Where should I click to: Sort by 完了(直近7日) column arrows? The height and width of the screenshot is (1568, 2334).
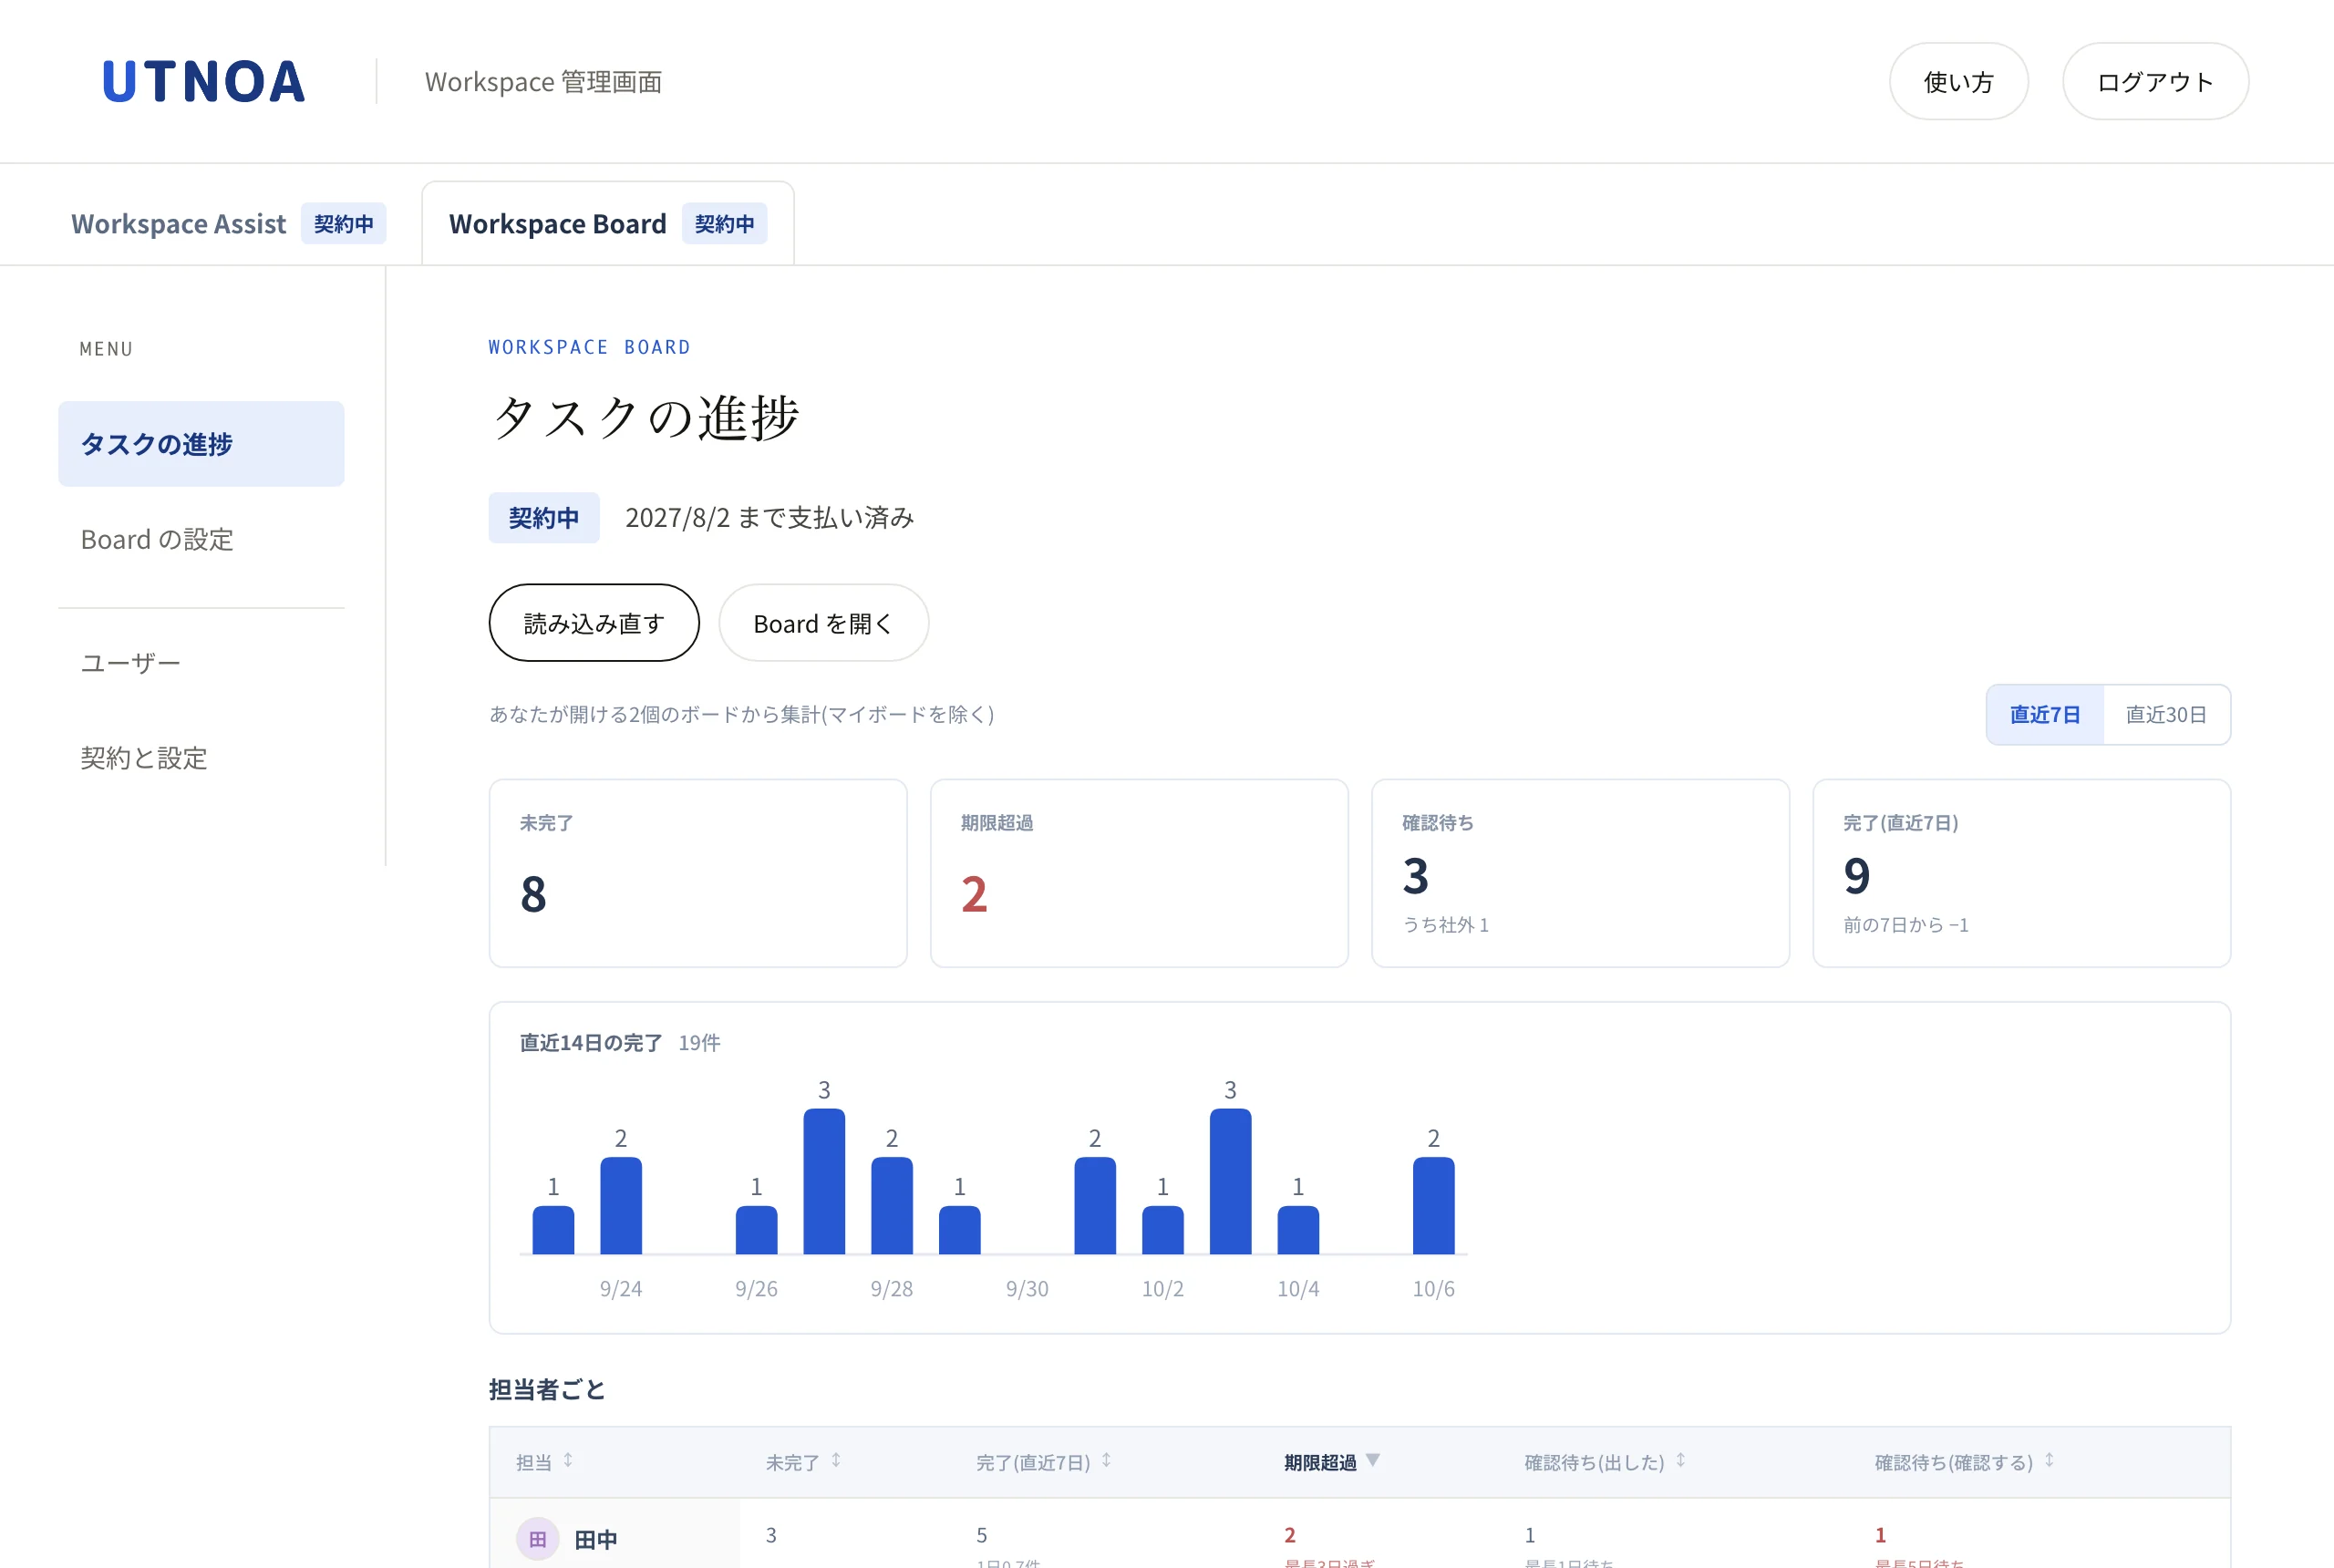click(1106, 1461)
